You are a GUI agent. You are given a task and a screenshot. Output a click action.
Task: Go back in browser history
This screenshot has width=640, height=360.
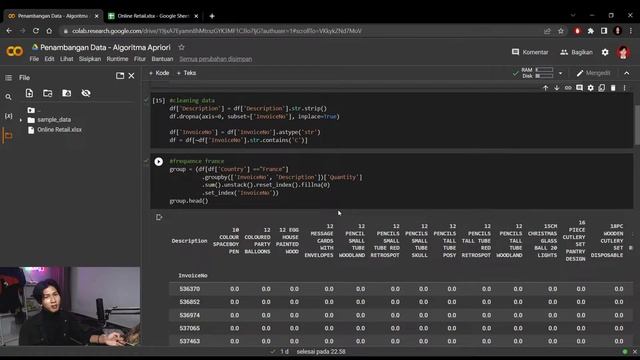[9, 31]
